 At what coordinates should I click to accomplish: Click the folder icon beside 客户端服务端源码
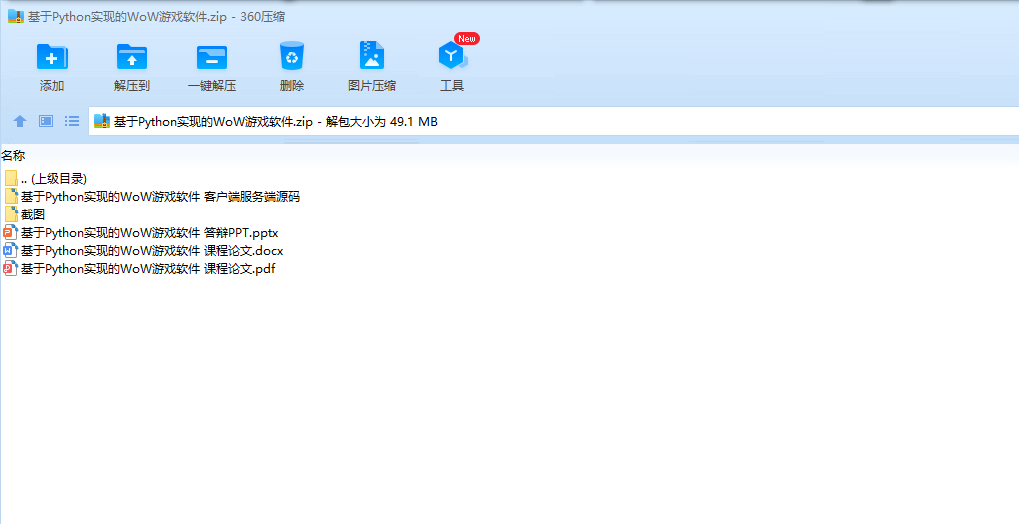[x=11, y=196]
